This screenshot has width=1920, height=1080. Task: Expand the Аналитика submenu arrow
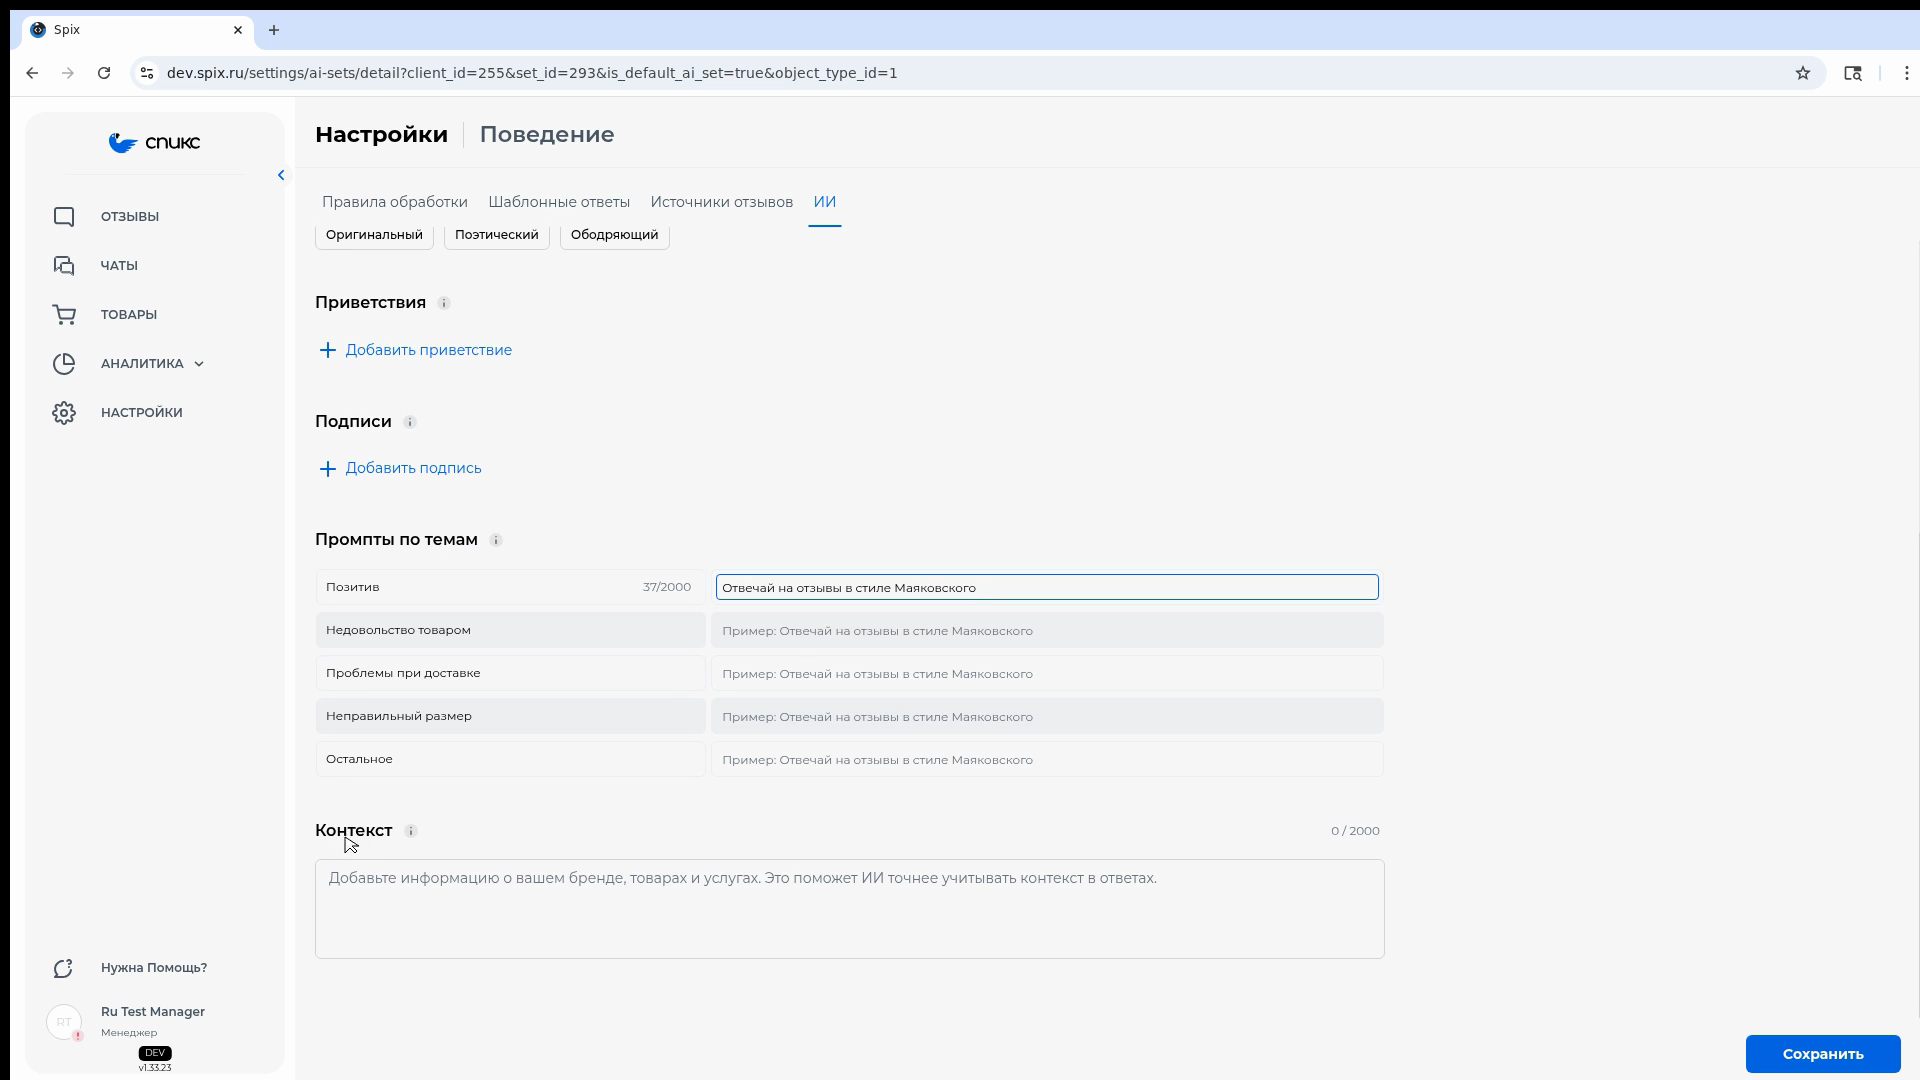tap(199, 364)
